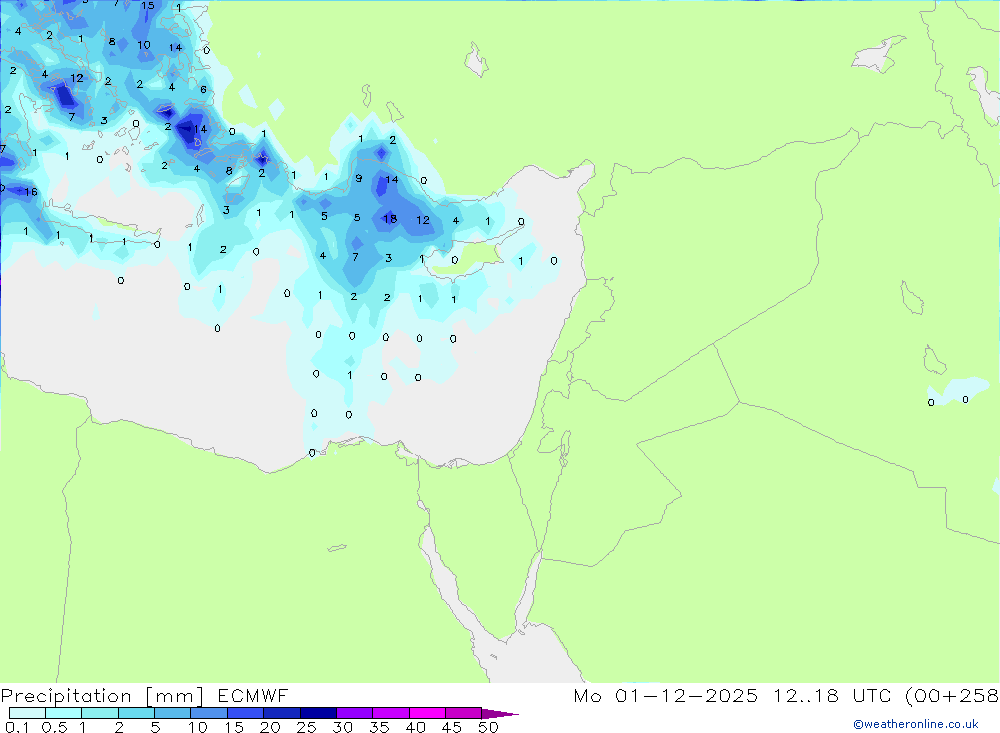
Task: Click the '16' precipitation value on map
Action: [31, 191]
